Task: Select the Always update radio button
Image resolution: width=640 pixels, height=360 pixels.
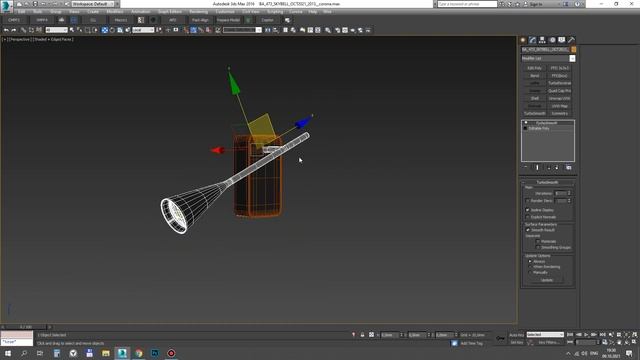Action: (530, 261)
